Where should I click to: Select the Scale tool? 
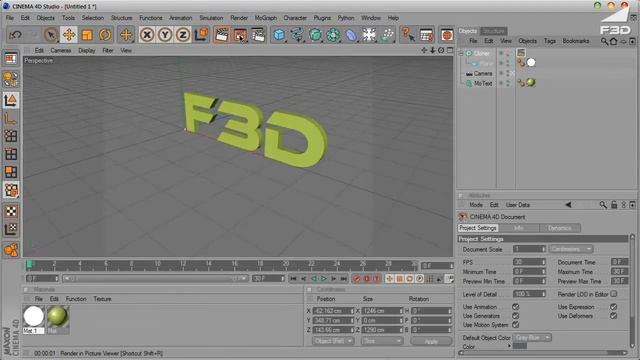point(87,35)
